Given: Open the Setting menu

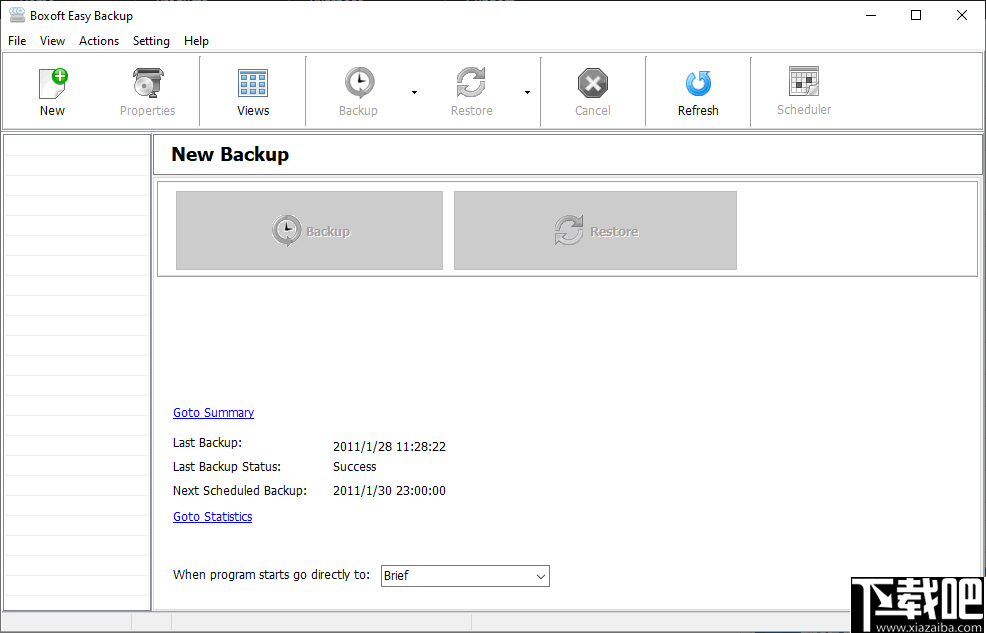Looking at the screenshot, I should [151, 41].
